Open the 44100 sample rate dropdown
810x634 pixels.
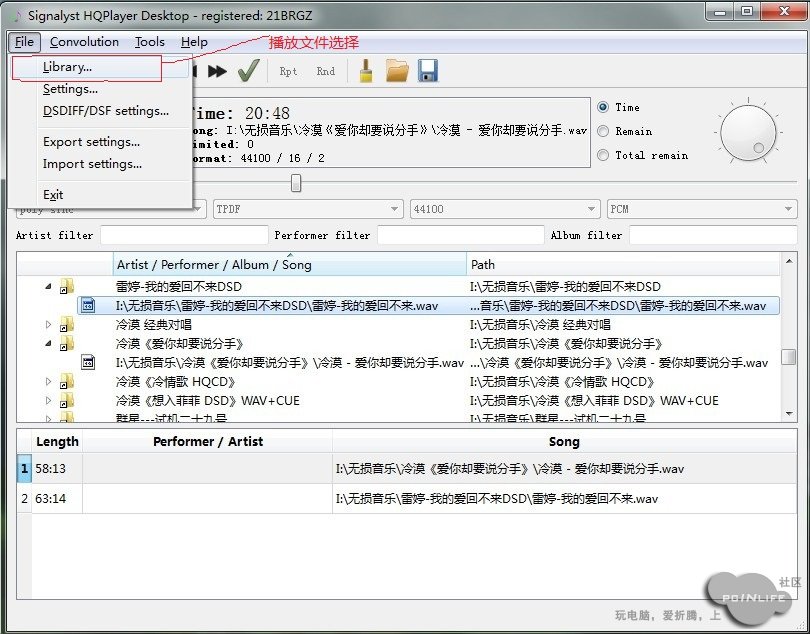505,209
